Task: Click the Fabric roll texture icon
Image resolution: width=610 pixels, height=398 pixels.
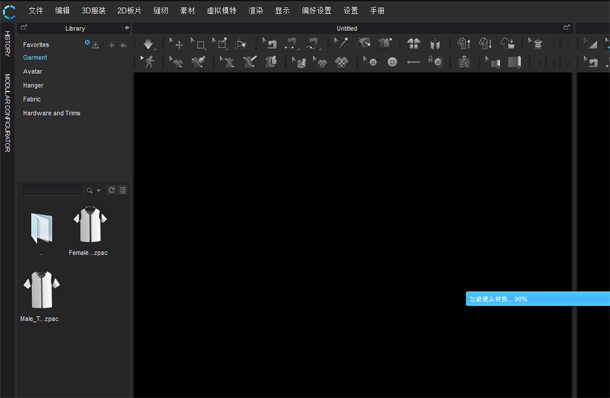Action: [x=514, y=62]
